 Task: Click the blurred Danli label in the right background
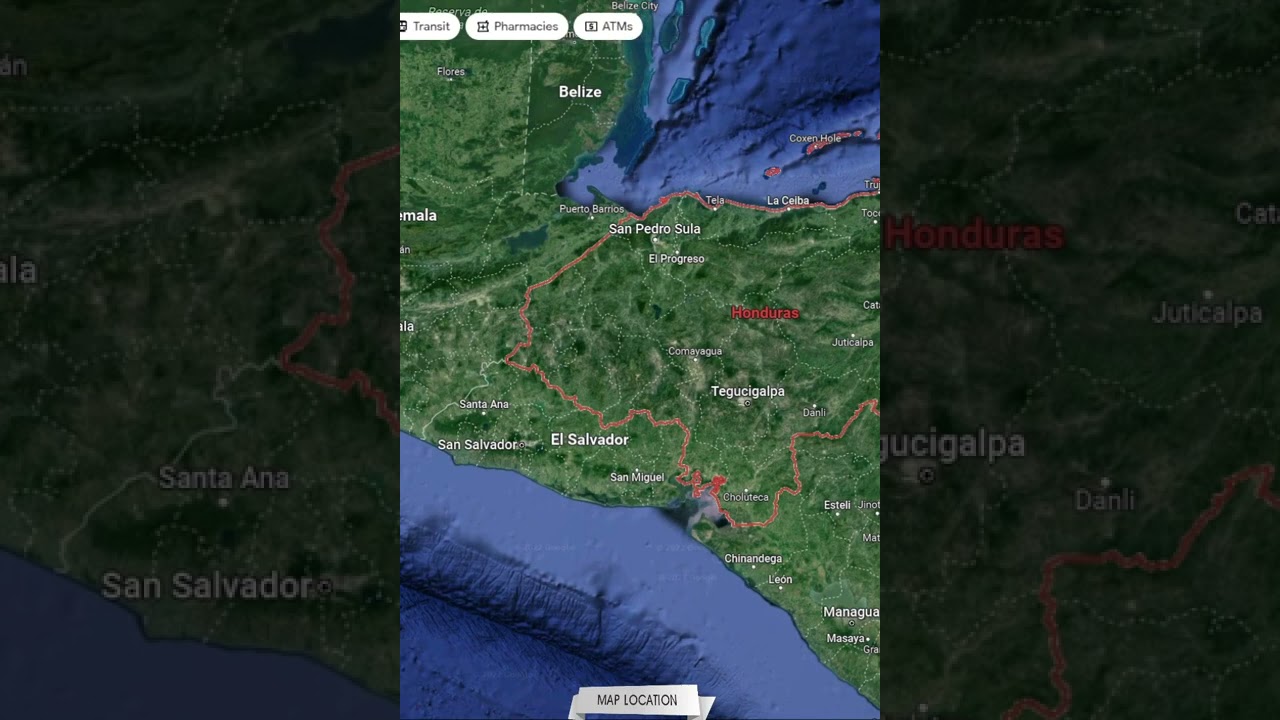tap(1105, 499)
